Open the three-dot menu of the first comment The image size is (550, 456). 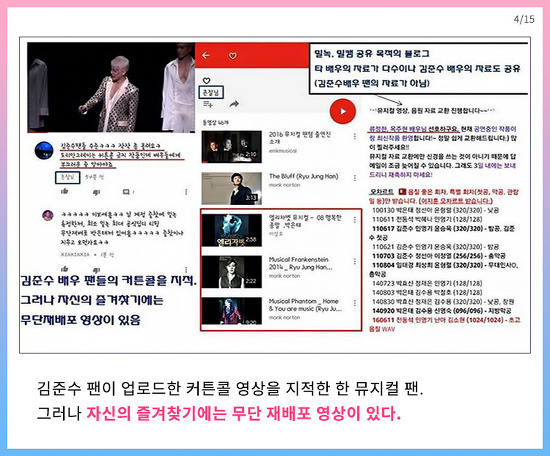point(186,192)
